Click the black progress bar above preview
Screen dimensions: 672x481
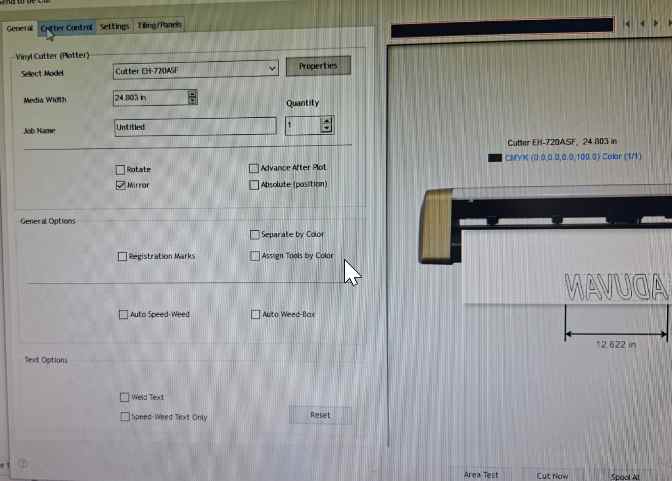click(x=502, y=27)
